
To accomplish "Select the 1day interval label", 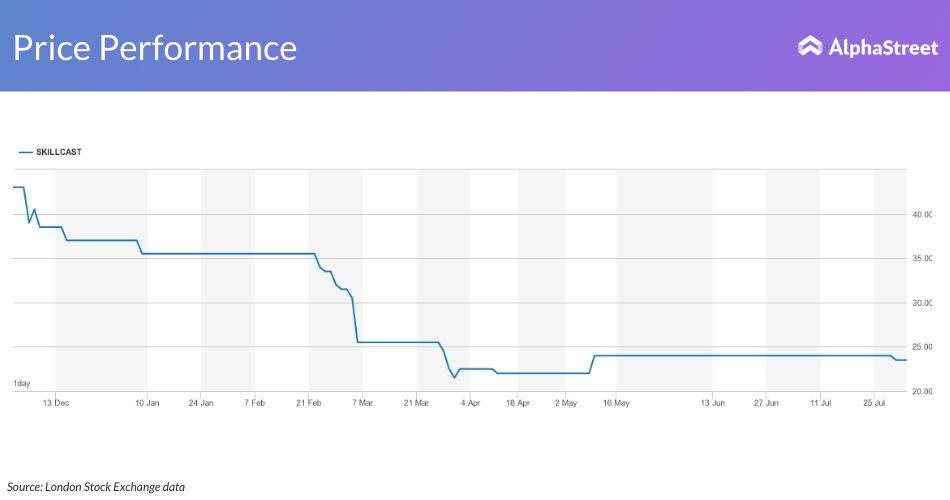I will tap(21, 384).
